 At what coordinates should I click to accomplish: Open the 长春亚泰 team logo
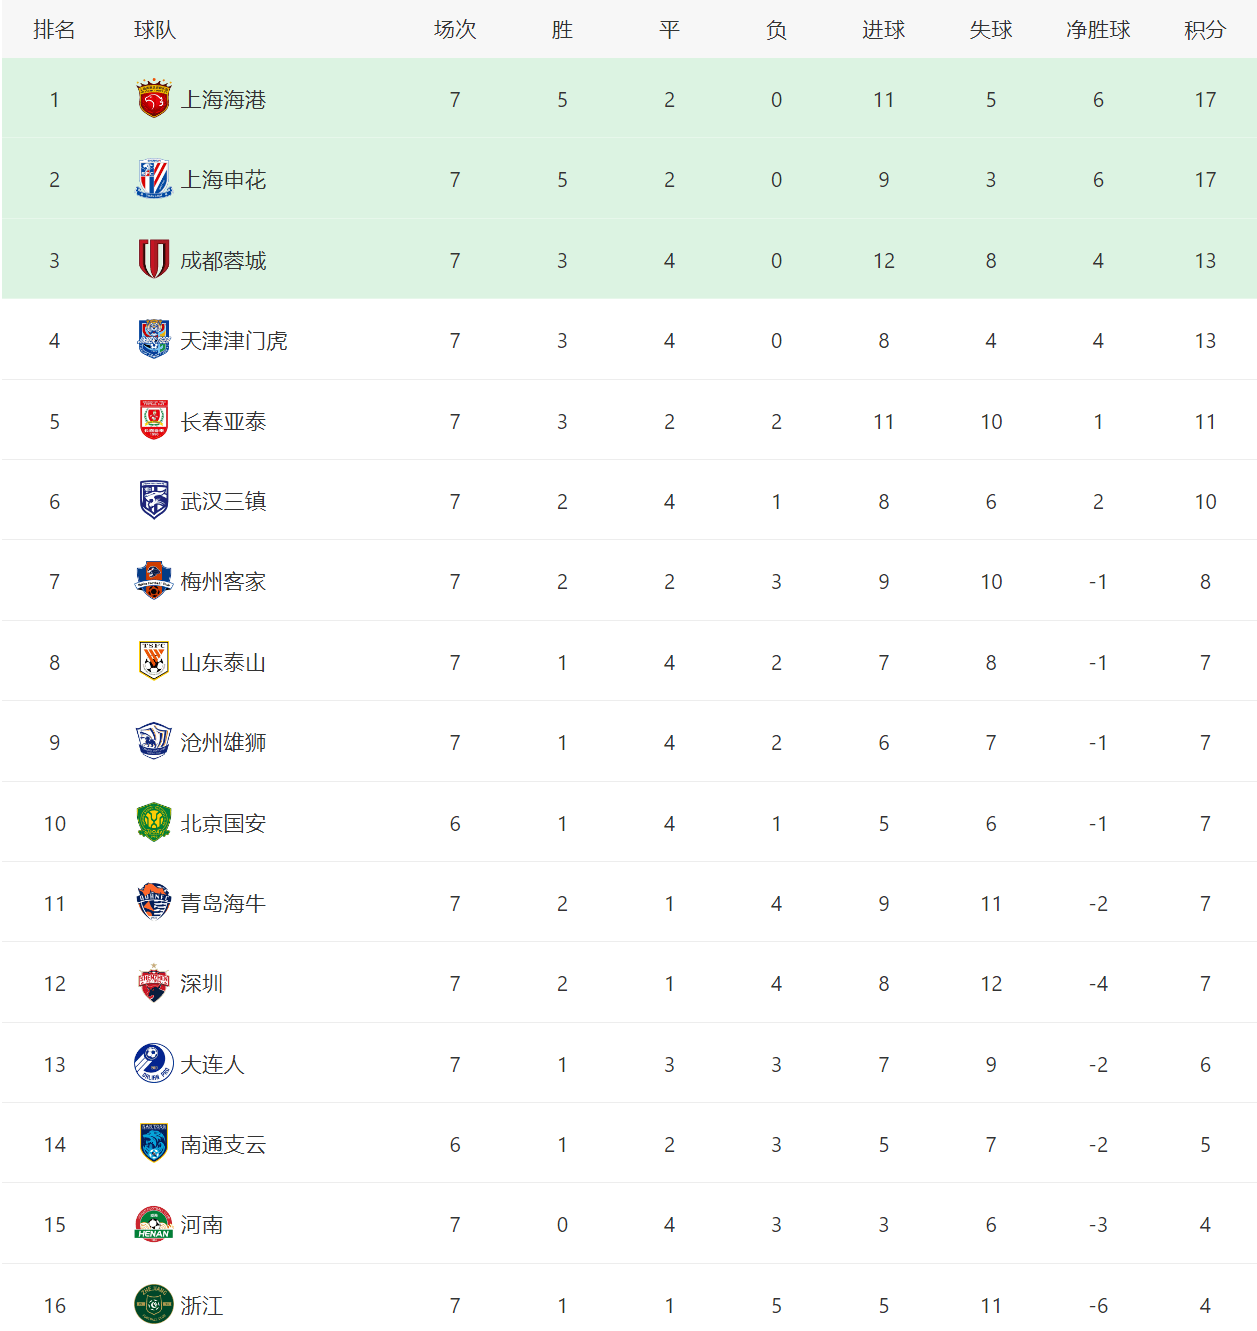click(x=154, y=421)
